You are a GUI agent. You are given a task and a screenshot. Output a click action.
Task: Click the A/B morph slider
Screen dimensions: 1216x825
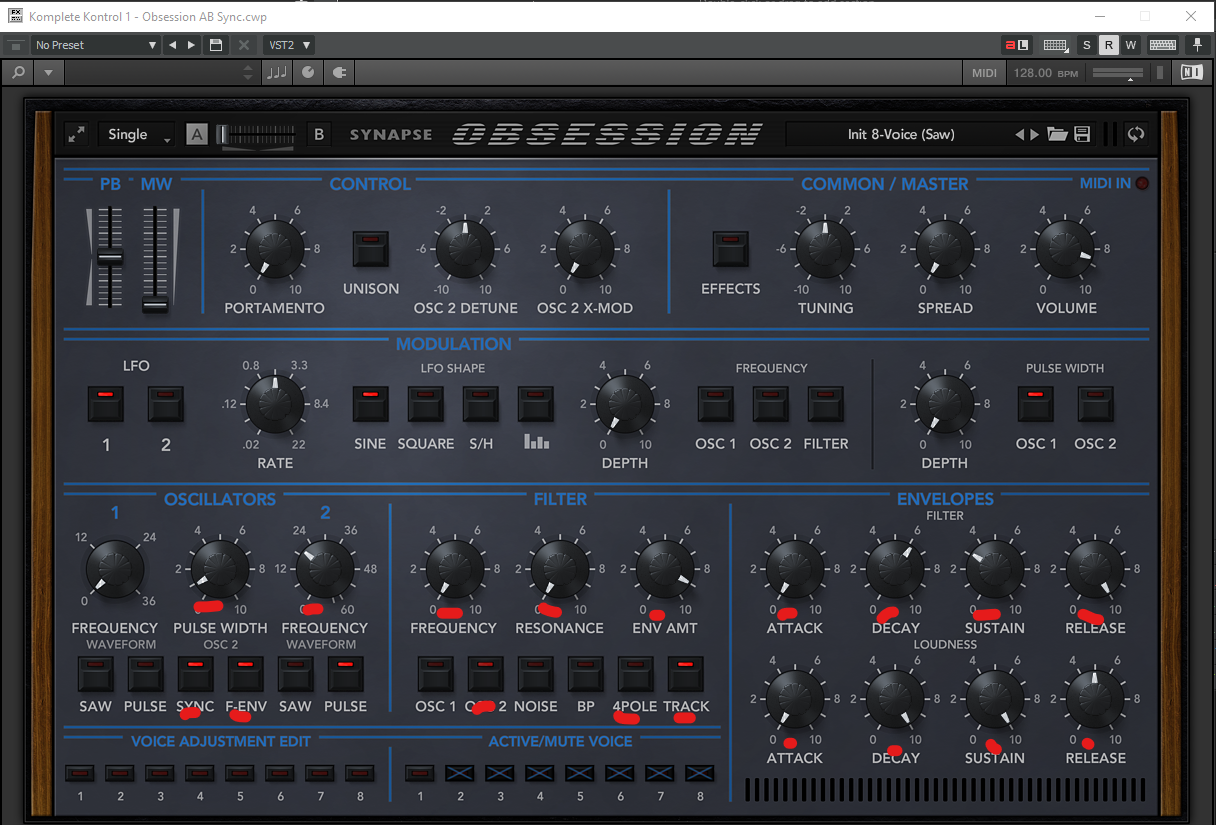click(257, 135)
